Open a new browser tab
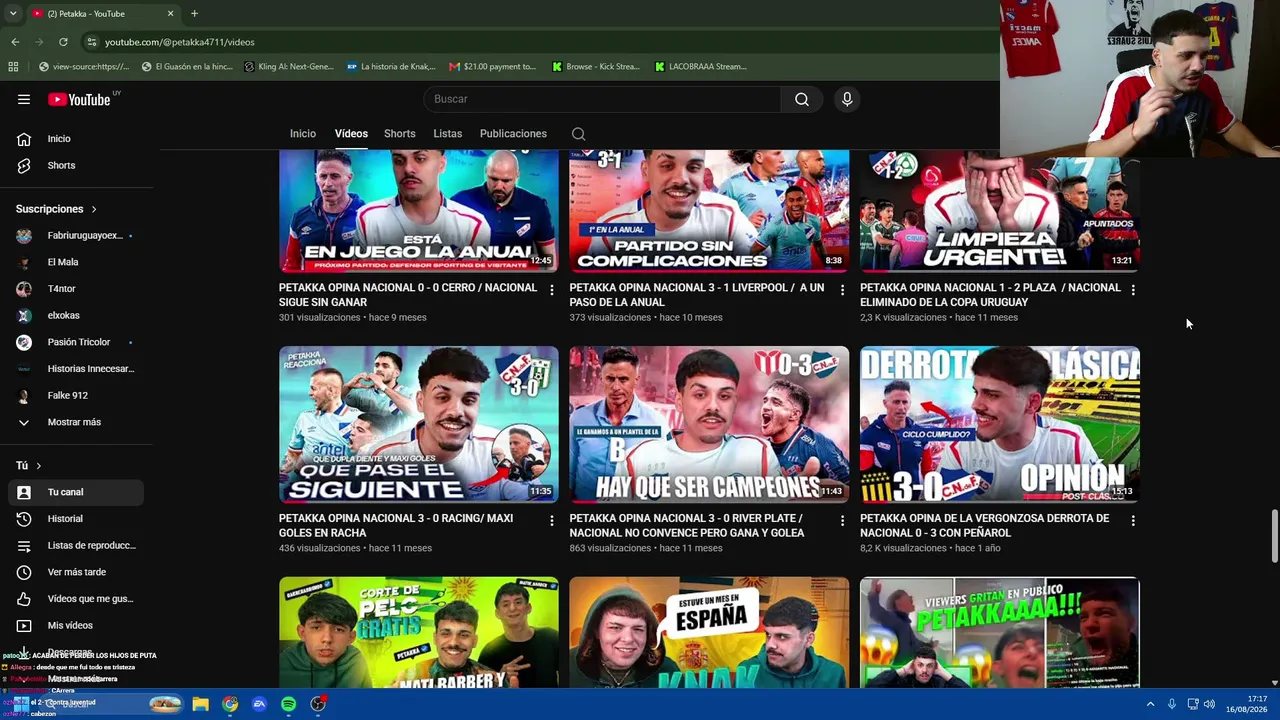The width and height of the screenshot is (1280, 720). [x=194, y=14]
